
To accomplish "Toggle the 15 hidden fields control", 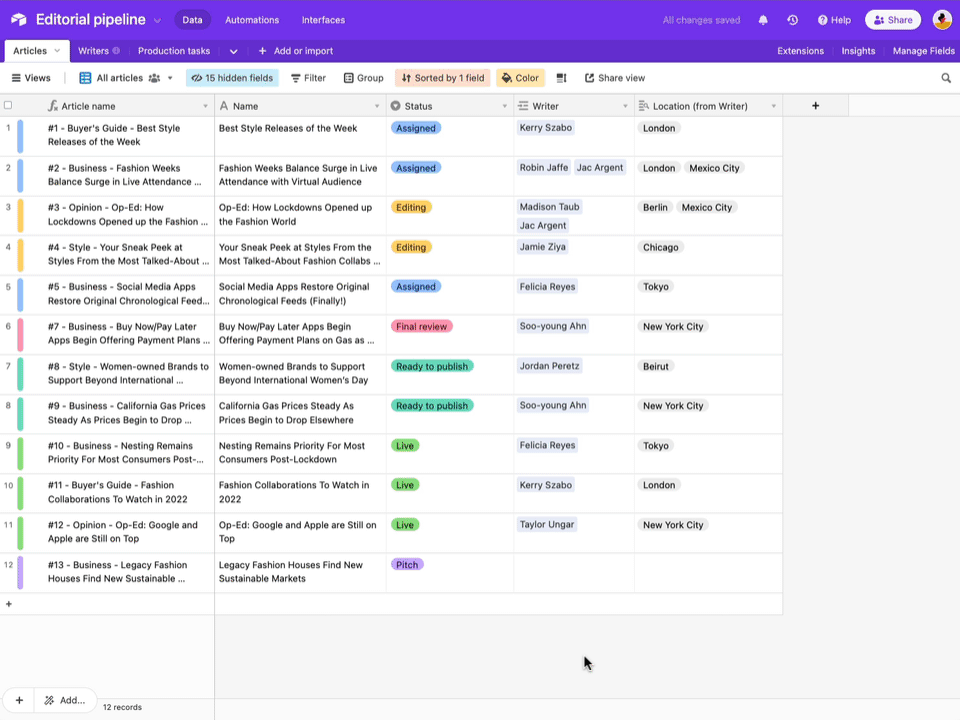I will (231, 77).
